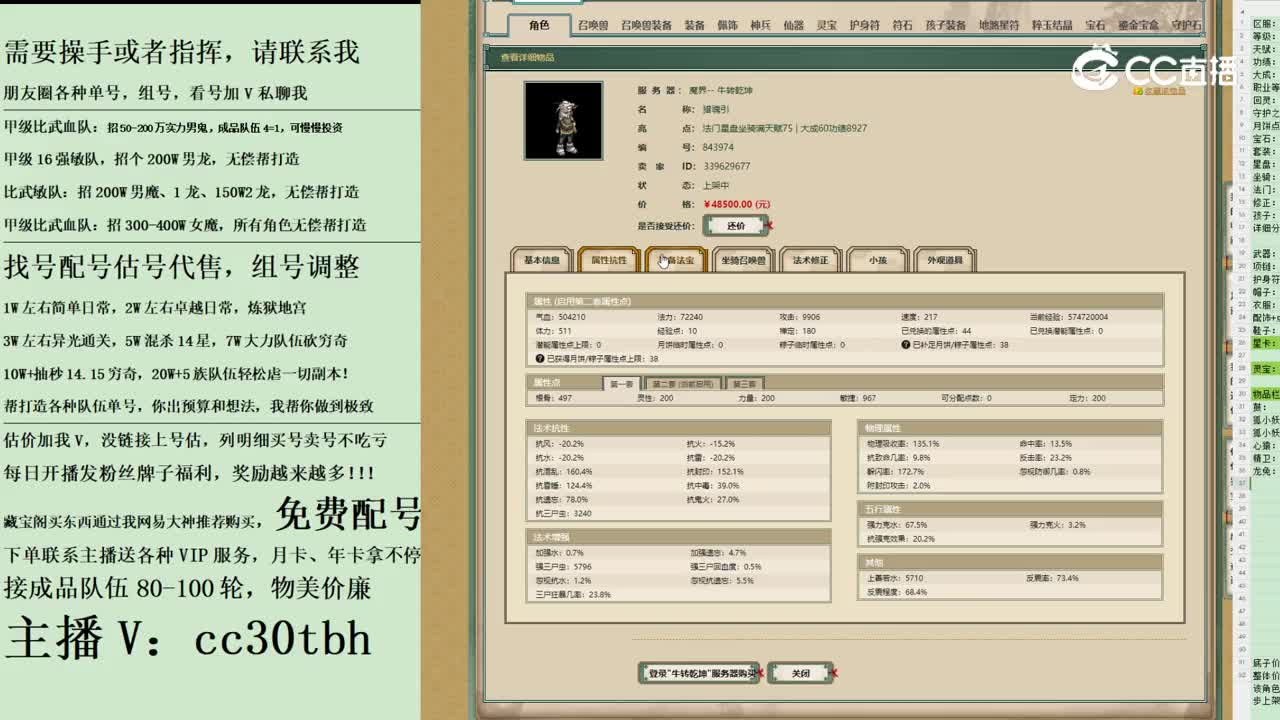Click the 当前经验: 574720004 value
The image size is (1280, 720).
1068,317
